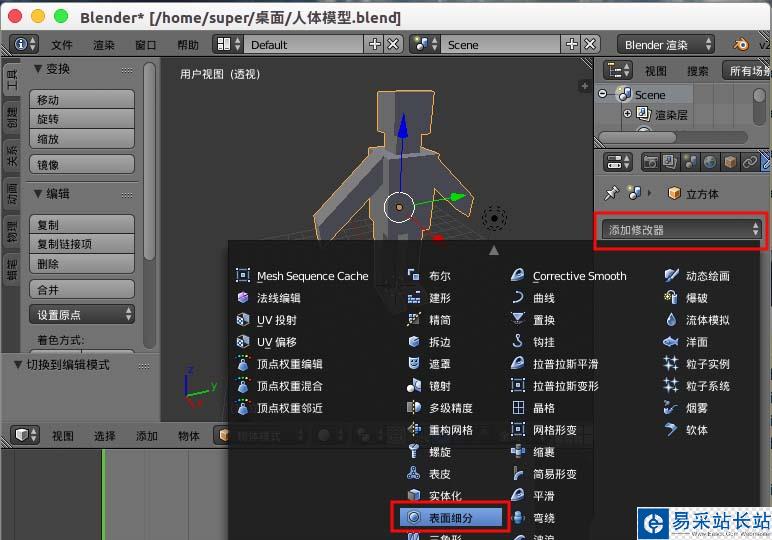Click the 实体化 solidify icon

click(414, 495)
